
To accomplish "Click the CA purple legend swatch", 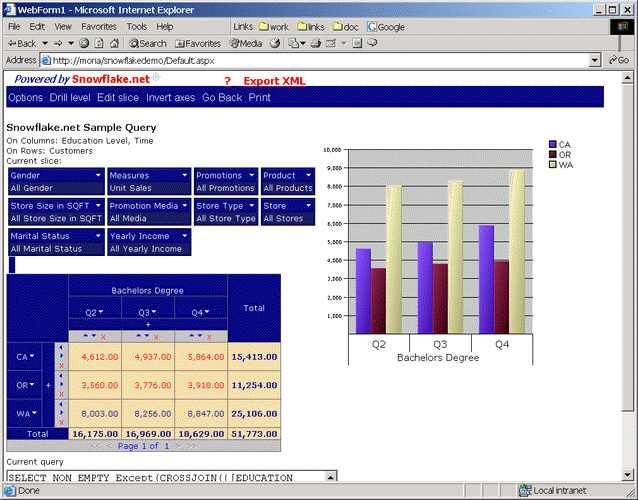I will click(553, 144).
